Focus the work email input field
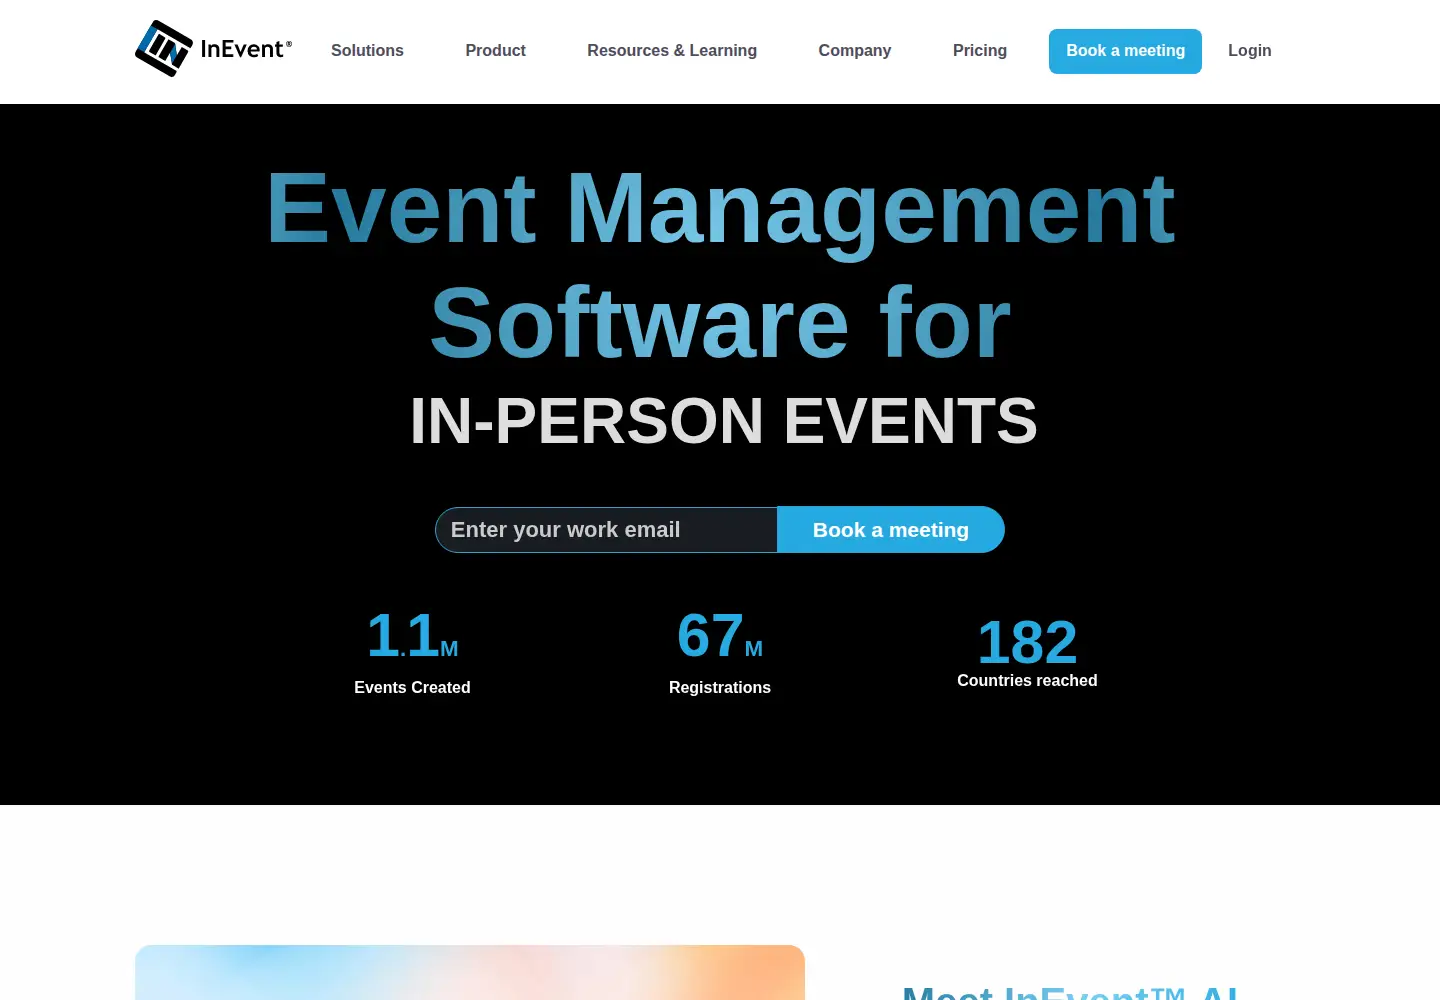 tap(606, 530)
